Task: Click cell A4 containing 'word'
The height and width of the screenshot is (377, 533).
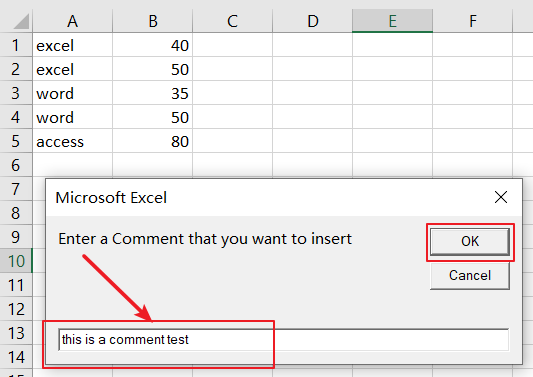Action: point(72,117)
